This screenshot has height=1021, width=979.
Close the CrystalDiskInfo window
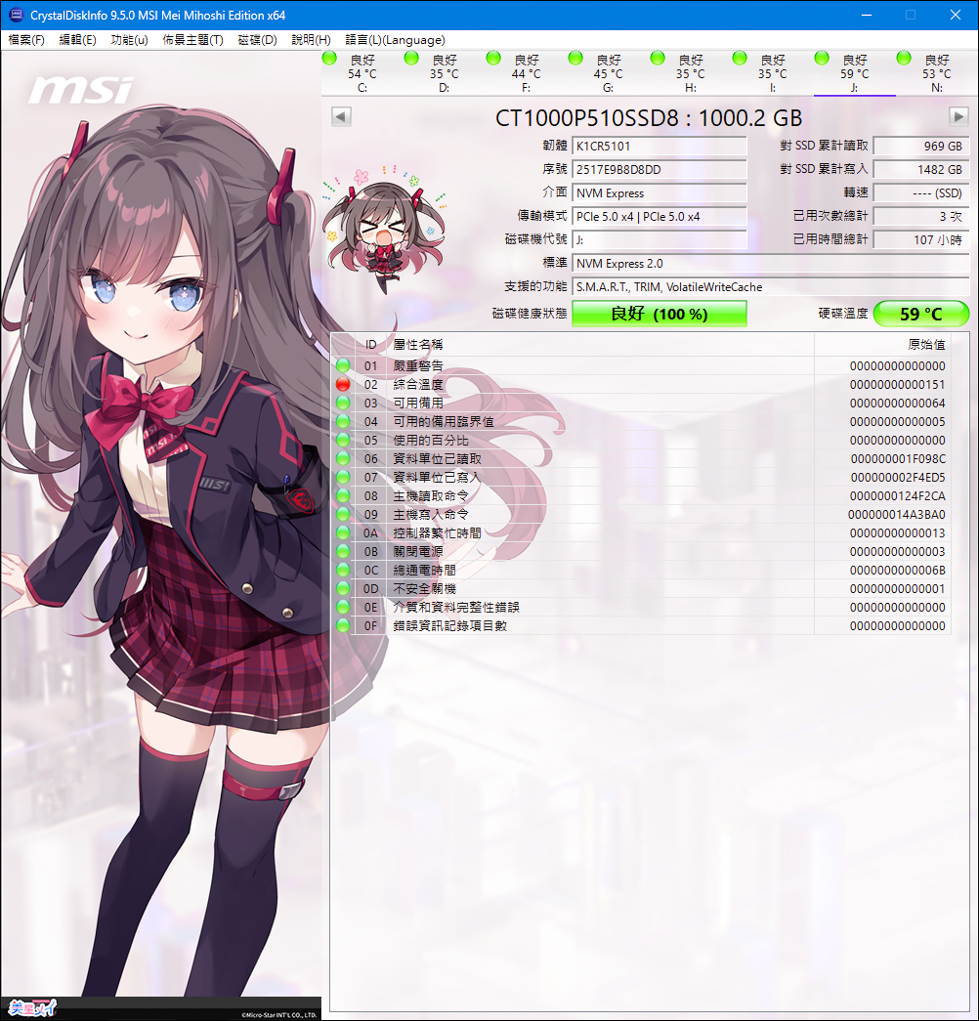coord(956,15)
